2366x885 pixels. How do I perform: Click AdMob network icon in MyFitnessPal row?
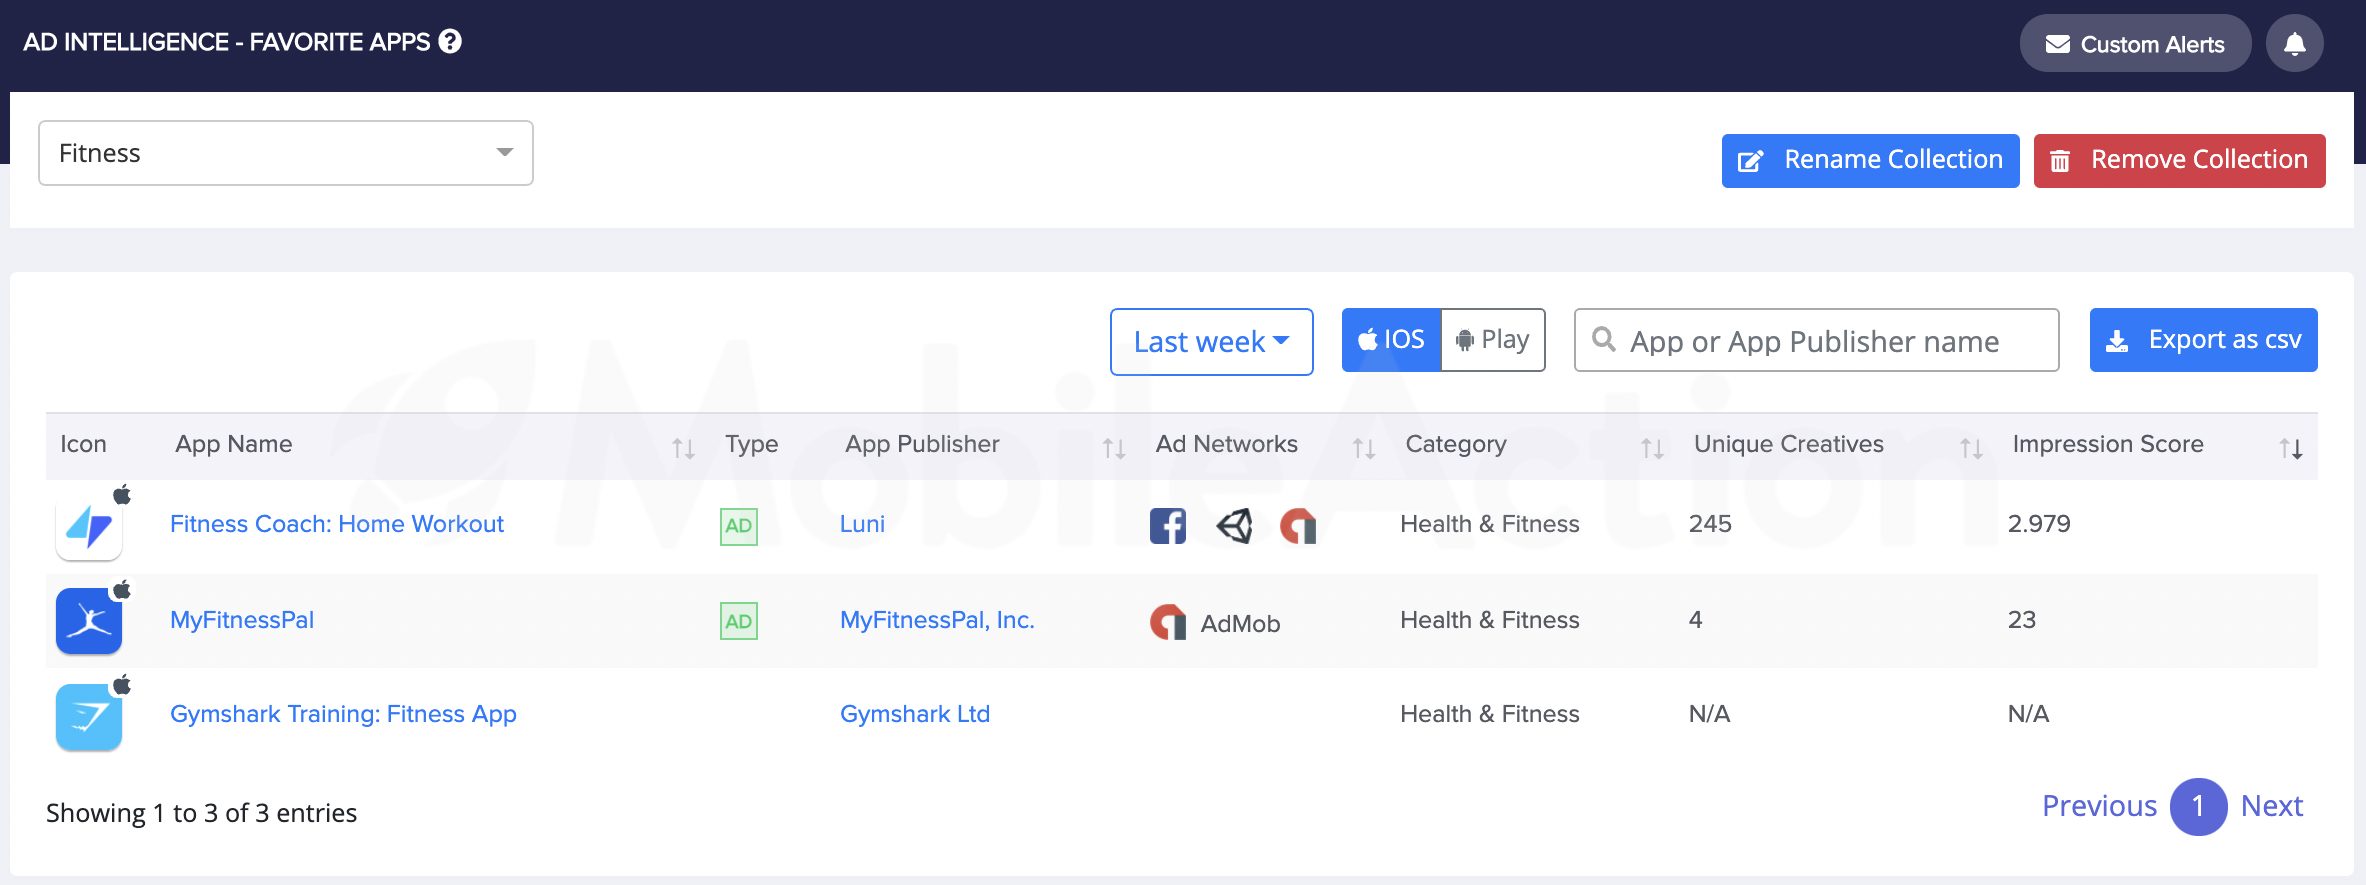1168,622
